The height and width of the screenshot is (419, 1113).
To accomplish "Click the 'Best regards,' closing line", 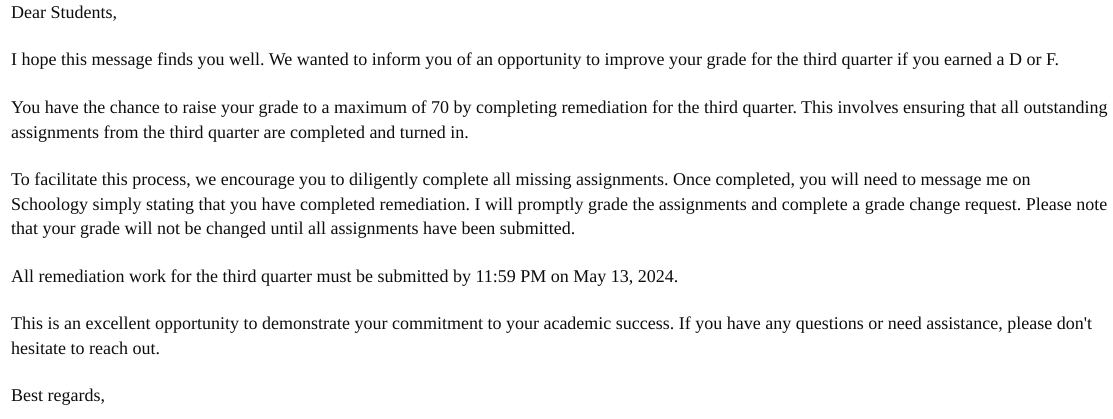I will pos(58,396).
